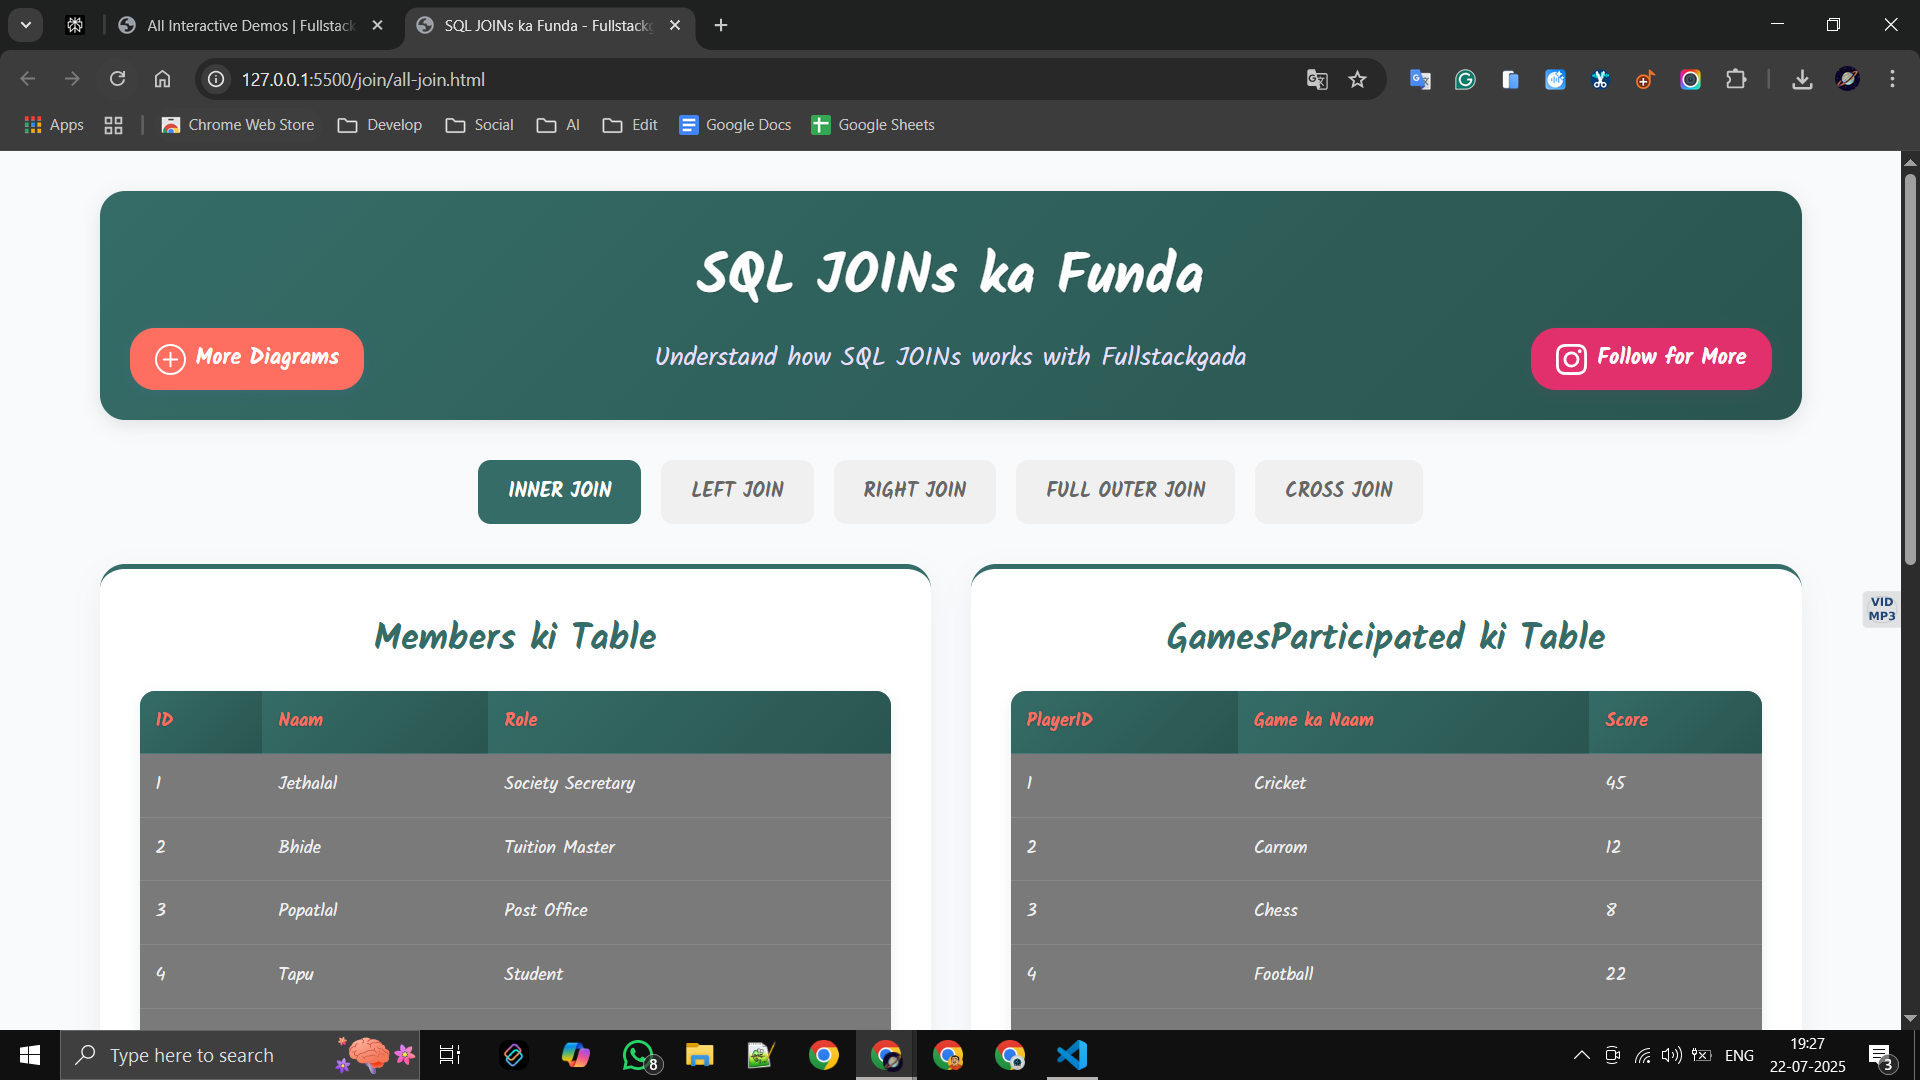The width and height of the screenshot is (1920, 1080).
Task: Open the scissors clipping extension
Action: [x=1600, y=79]
